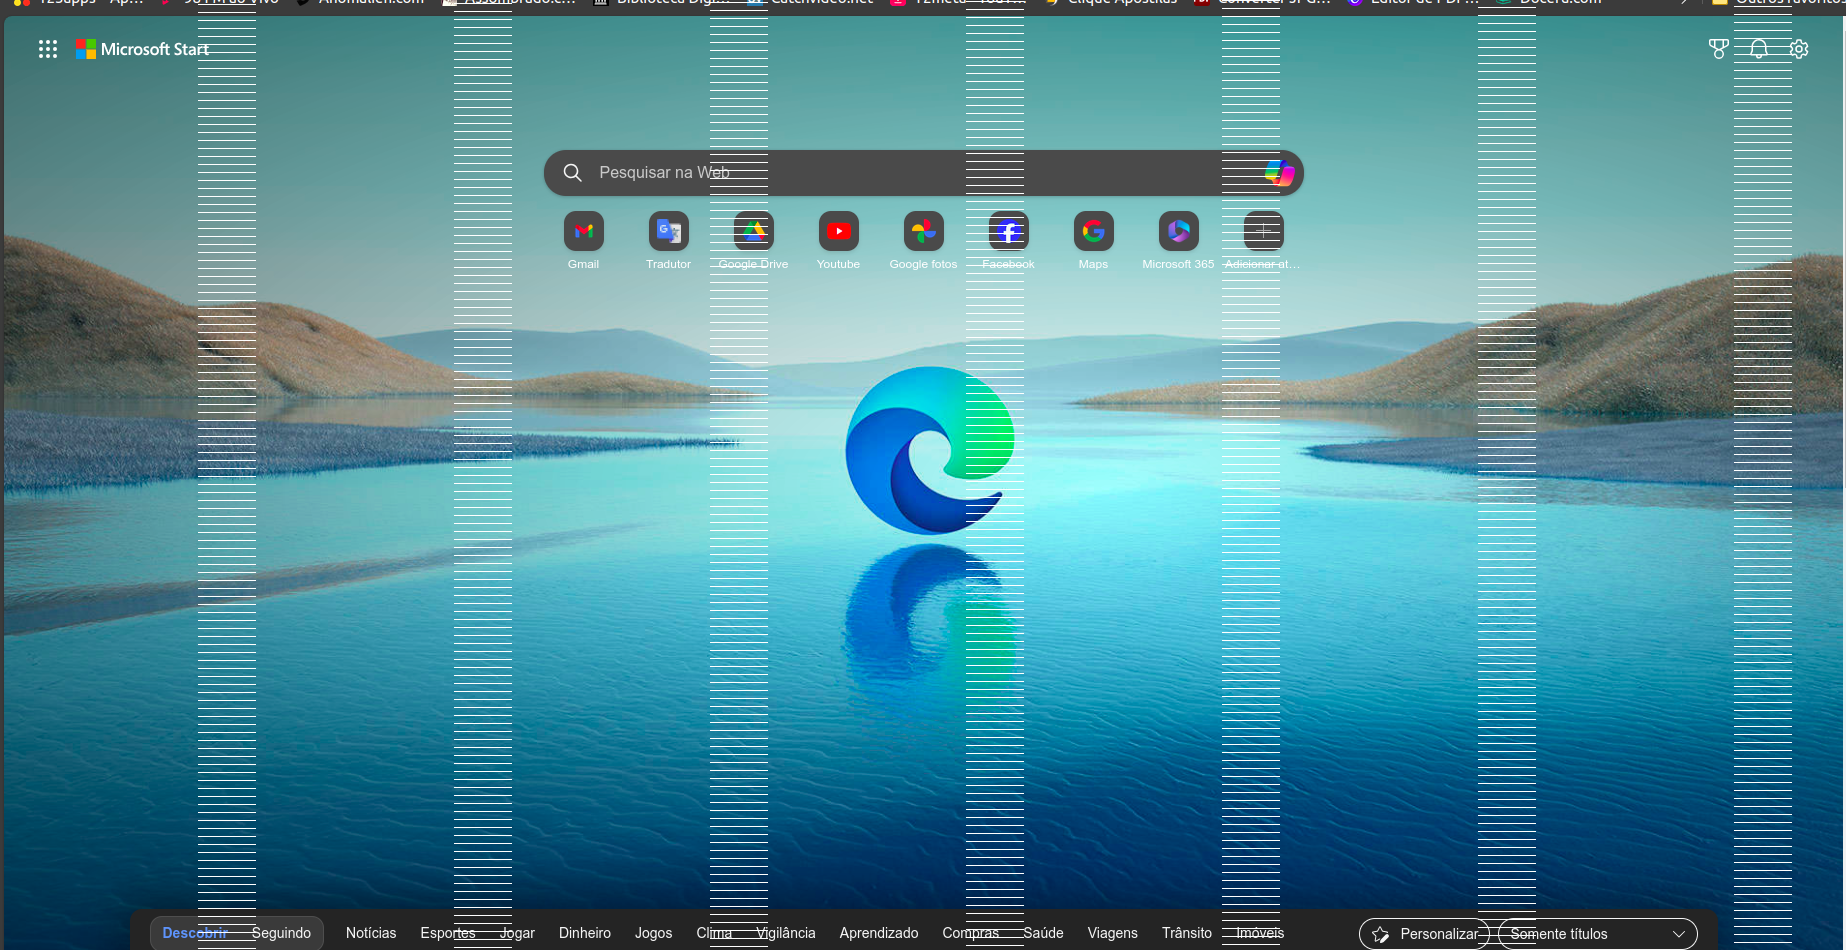
Task: Open the Compras tab
Action: (x=971, y=933)
